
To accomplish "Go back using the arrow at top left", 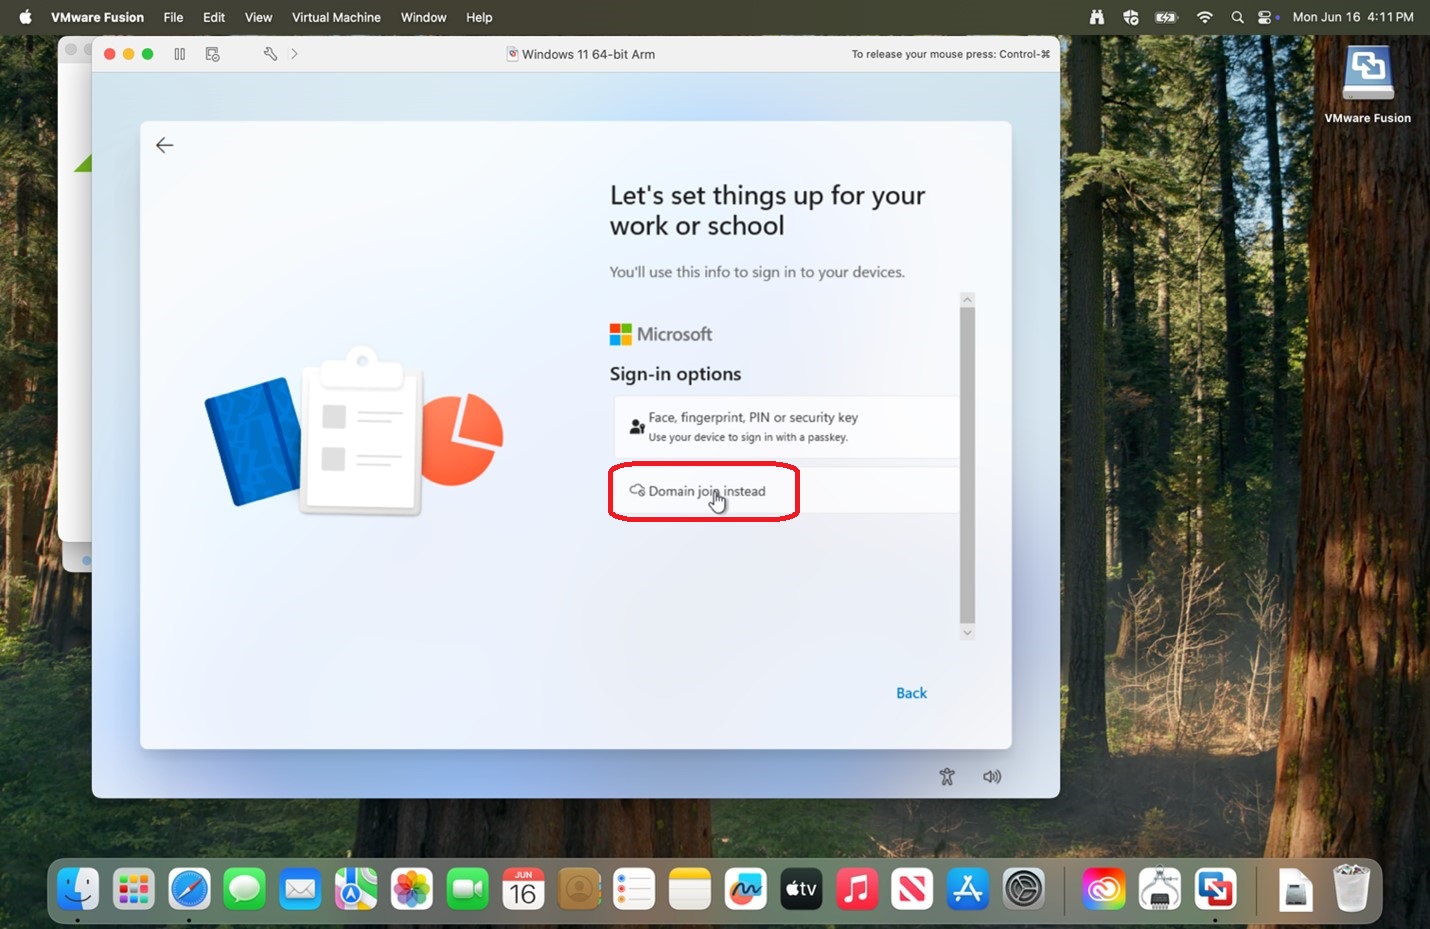I will (165, 145).
